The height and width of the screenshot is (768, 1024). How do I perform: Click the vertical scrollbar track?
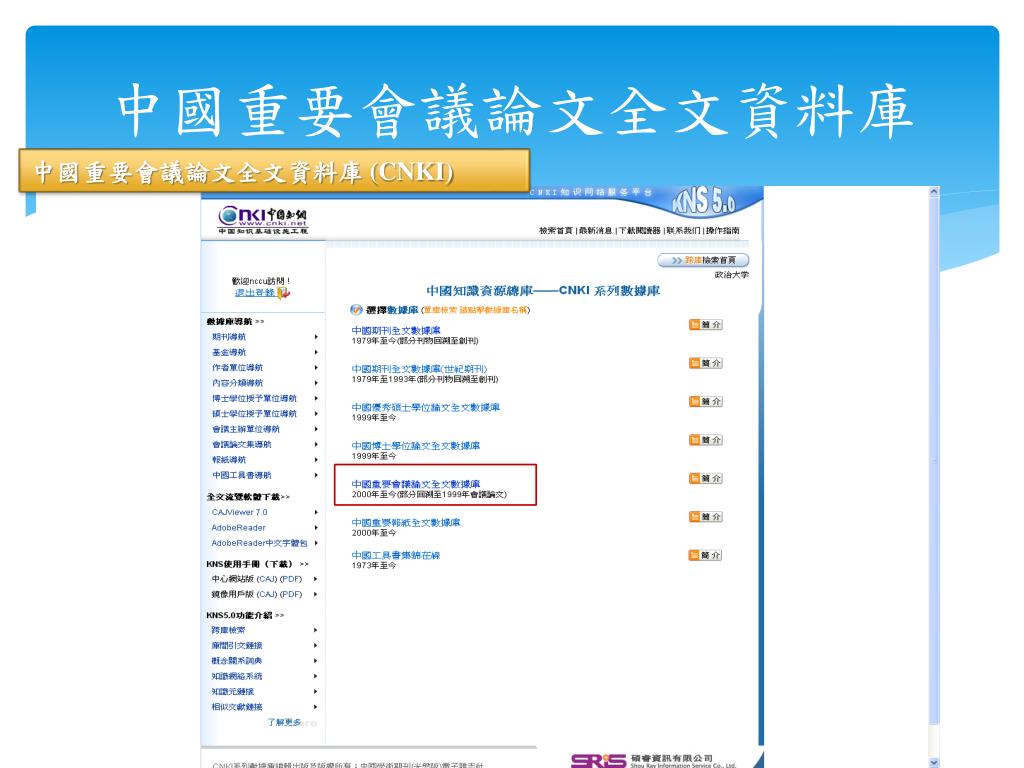point(934,477)
